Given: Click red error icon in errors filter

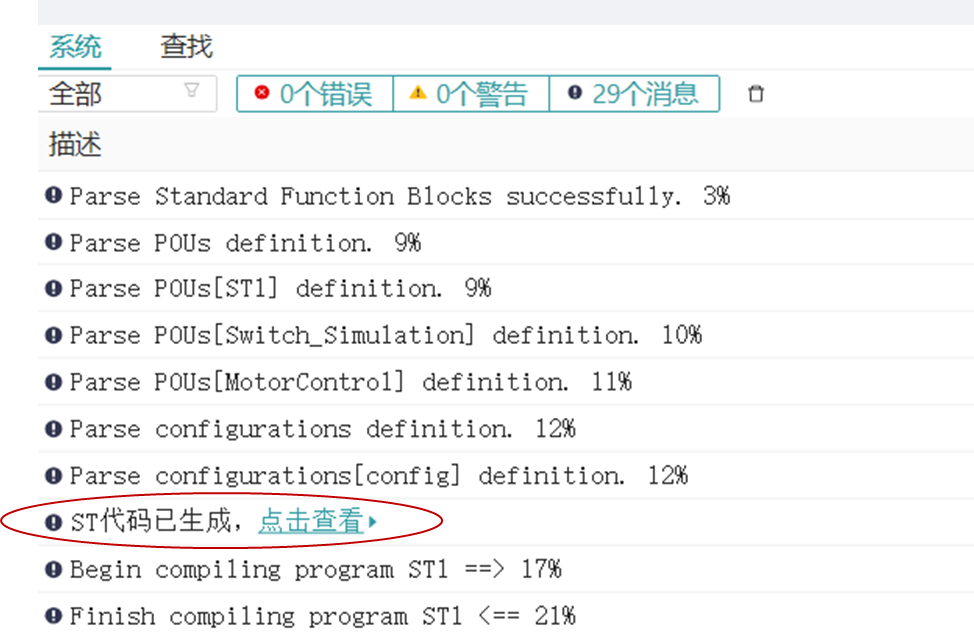Looking at the screenshot, I should (262, 93).
